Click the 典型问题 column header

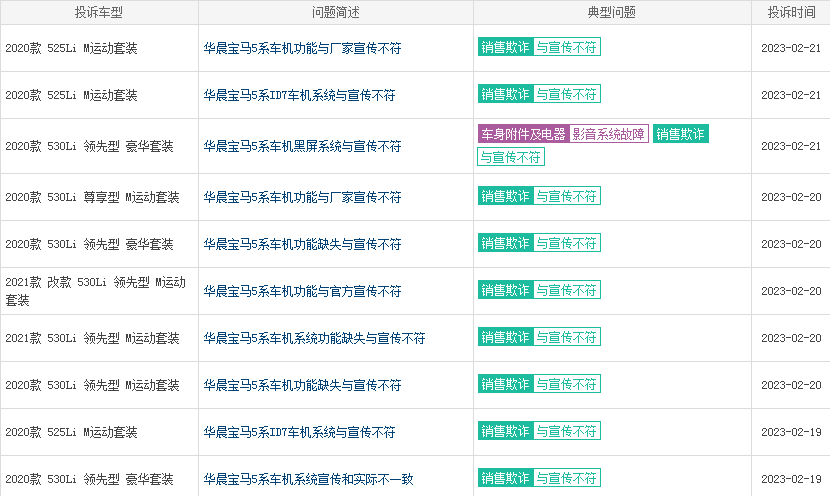click(612, 12)
